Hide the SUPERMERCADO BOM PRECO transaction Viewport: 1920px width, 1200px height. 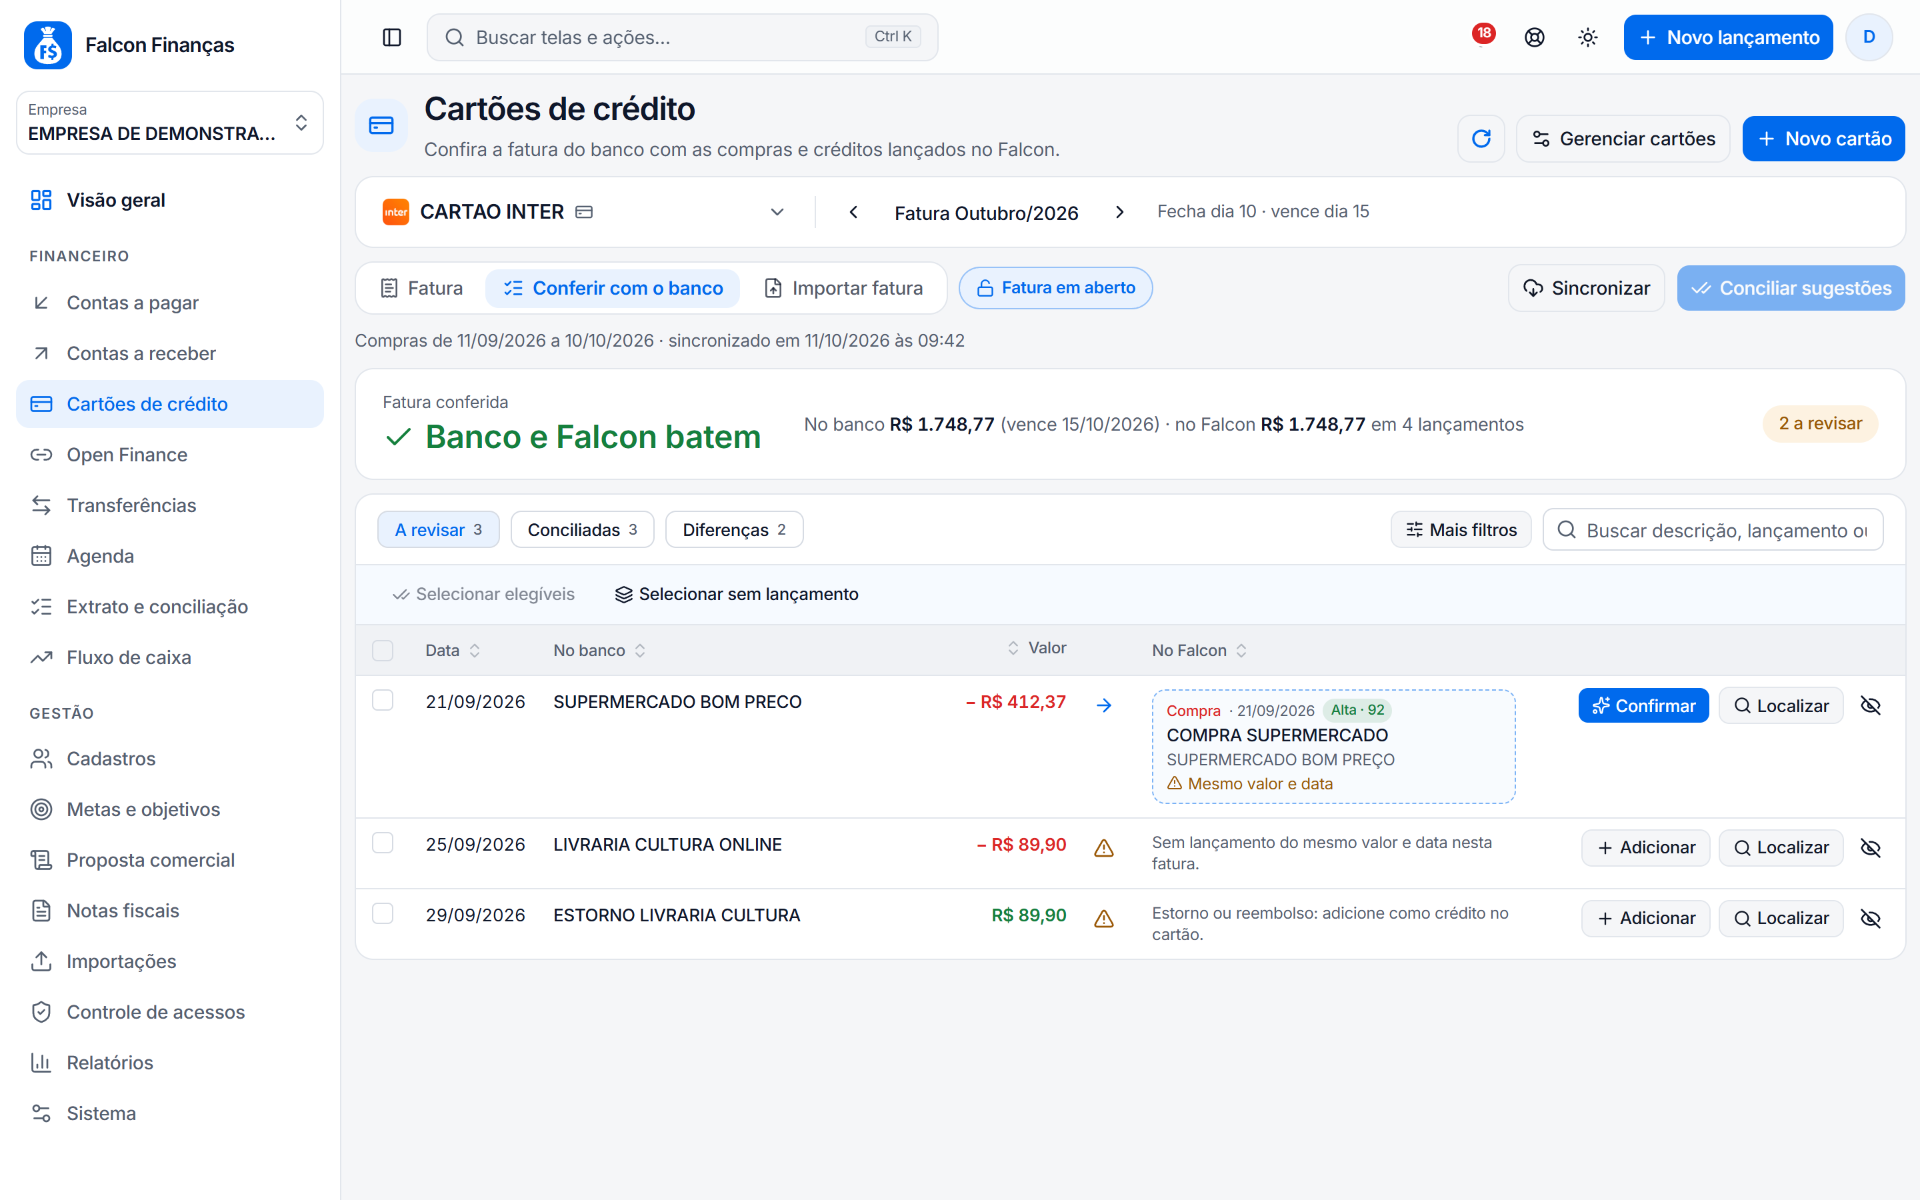(1870, 705)
